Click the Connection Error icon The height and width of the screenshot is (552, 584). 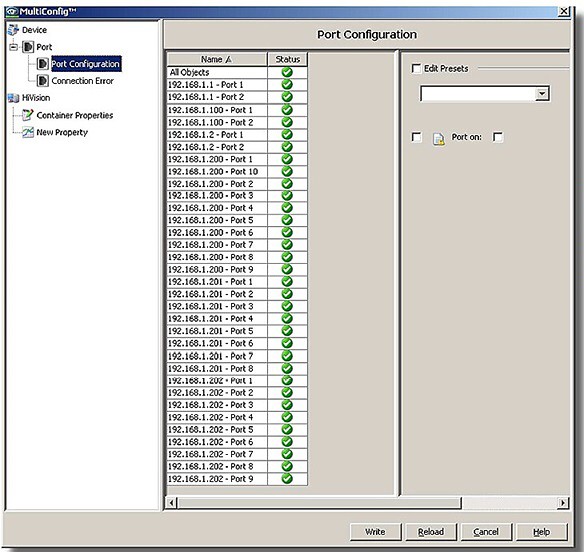point(42,80)
